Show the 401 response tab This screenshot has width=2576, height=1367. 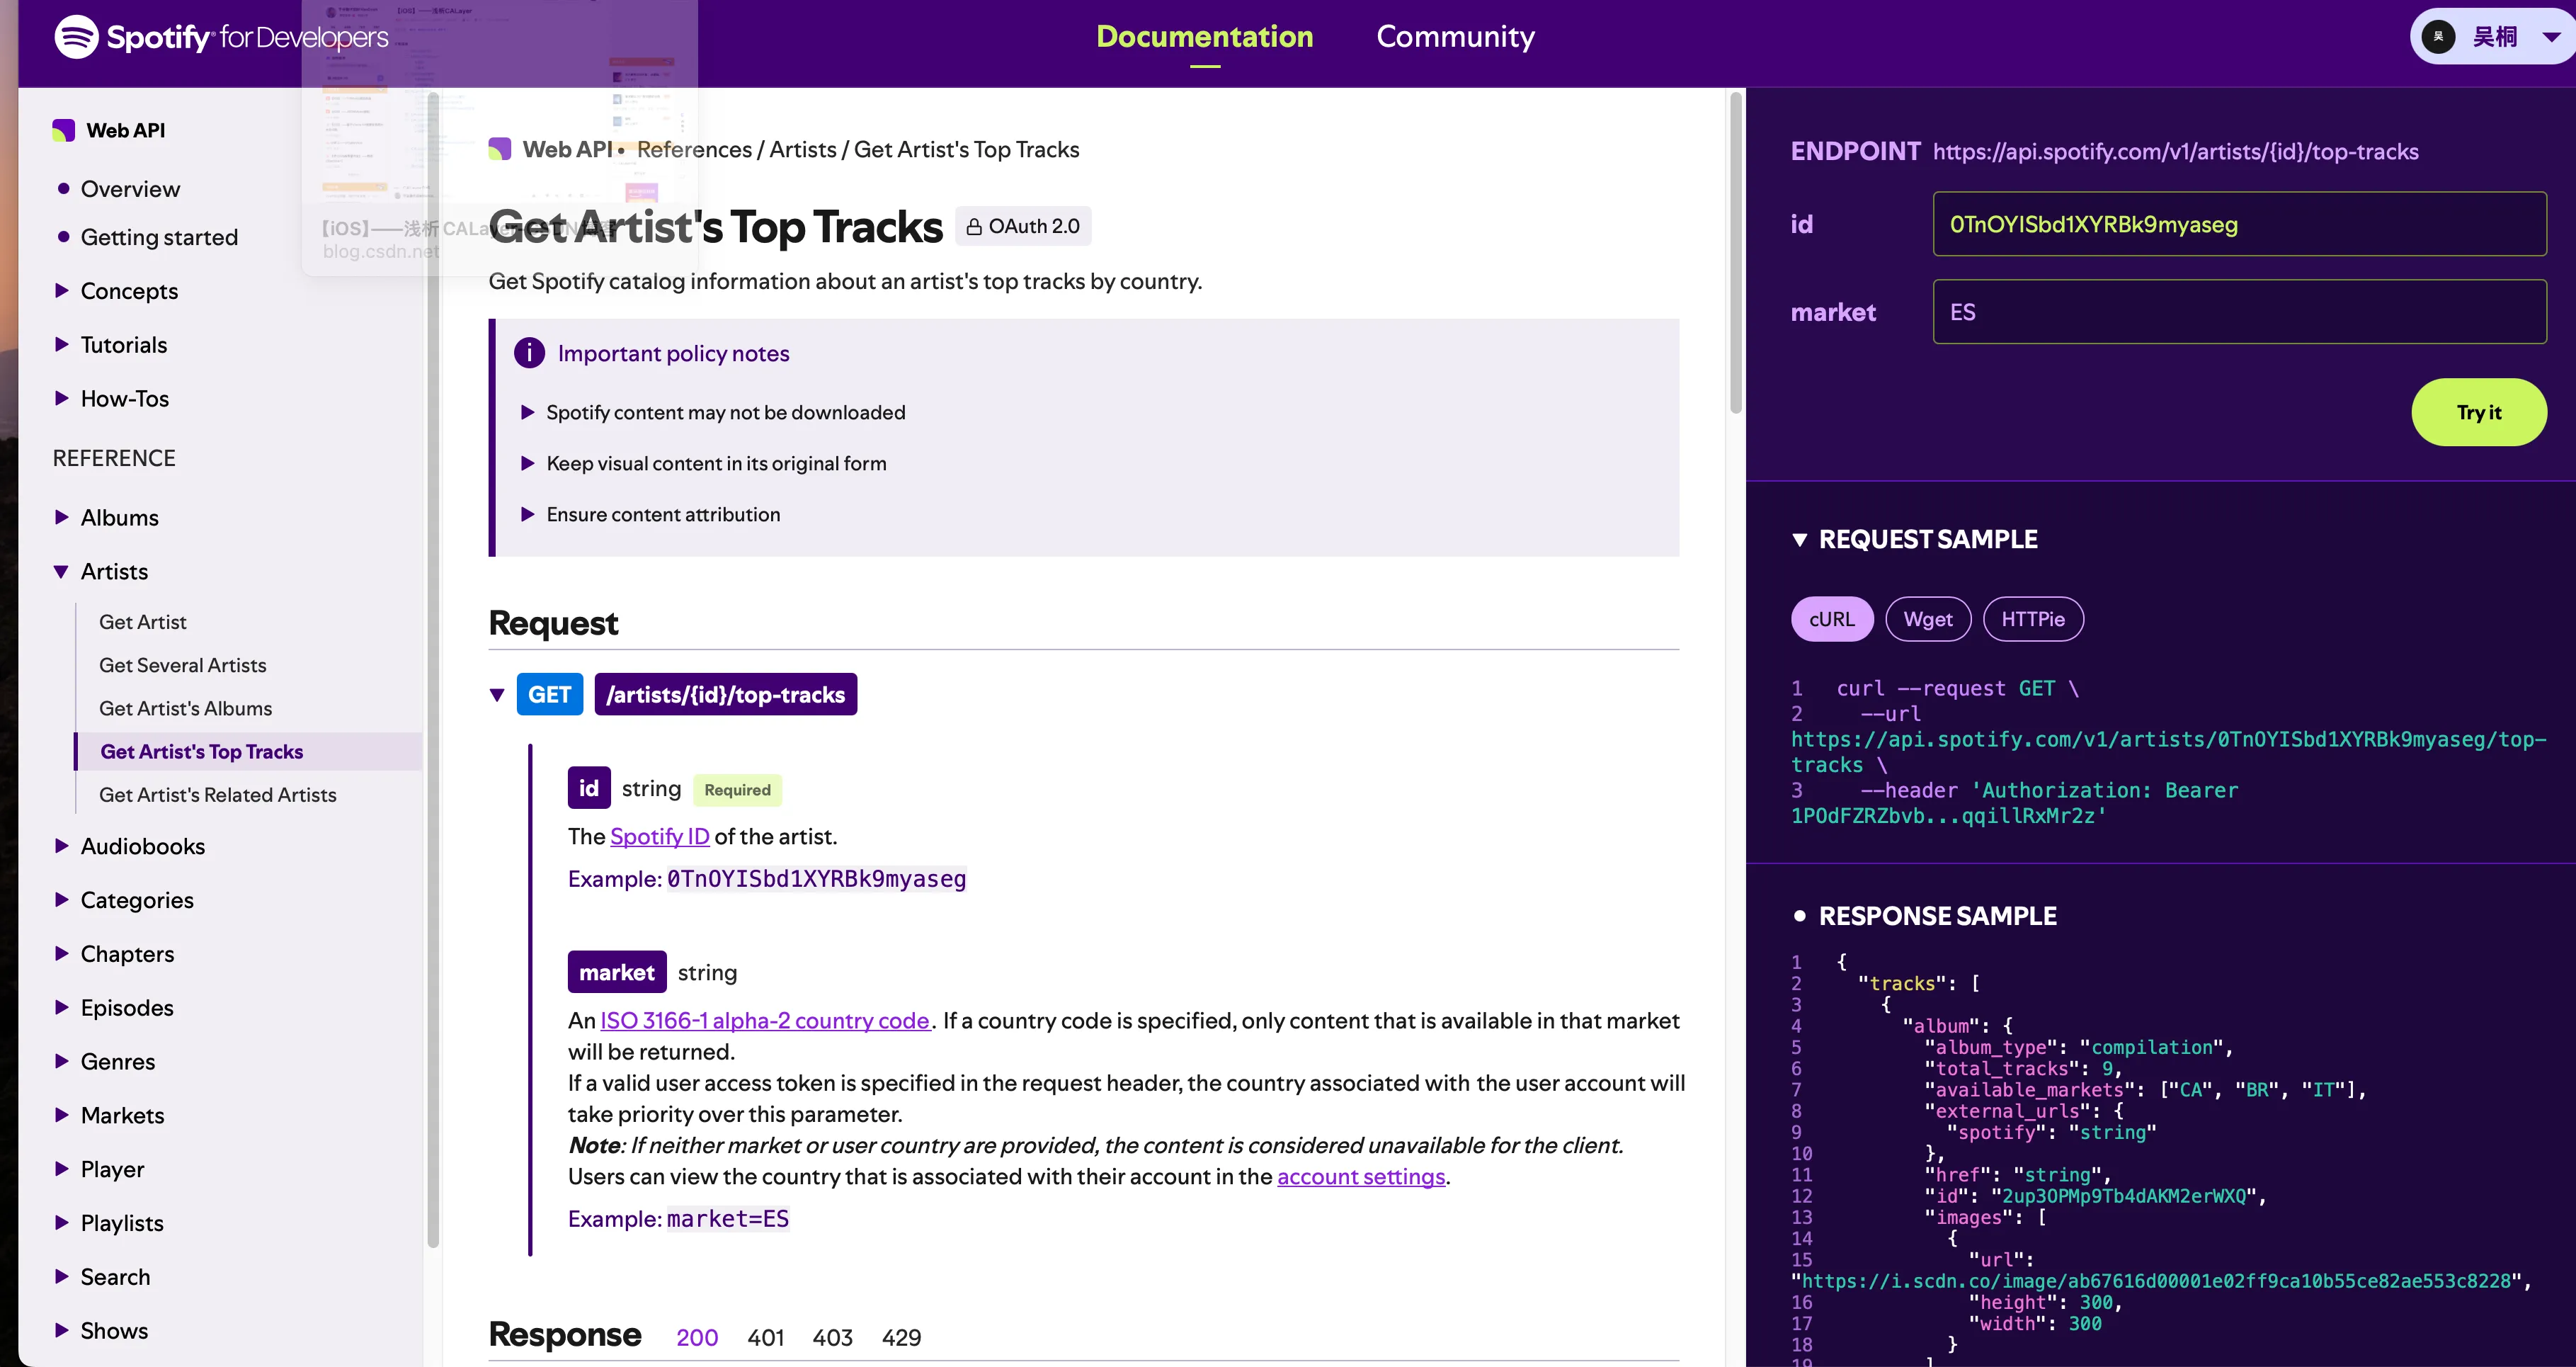(x=765, y=1337)
